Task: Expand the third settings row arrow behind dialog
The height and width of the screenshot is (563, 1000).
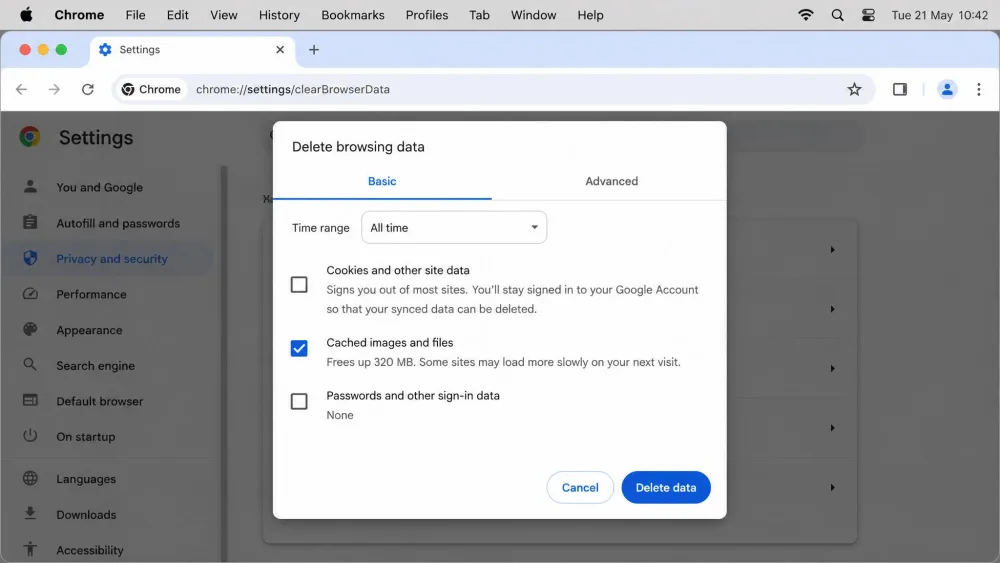Action: tap(832, 369)
